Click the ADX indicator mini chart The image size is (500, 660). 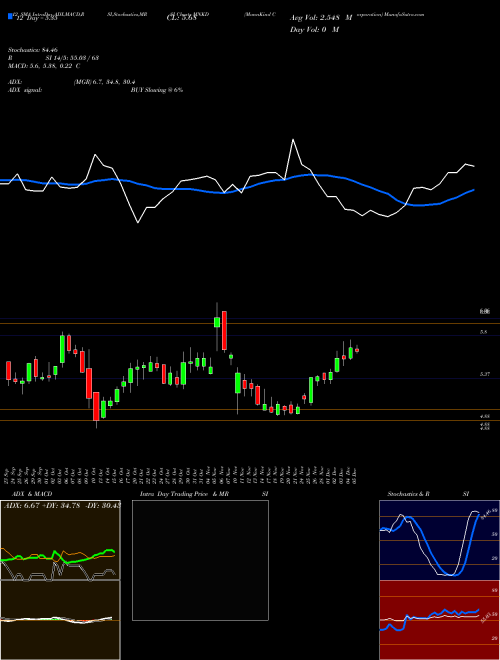coord(60,540)
